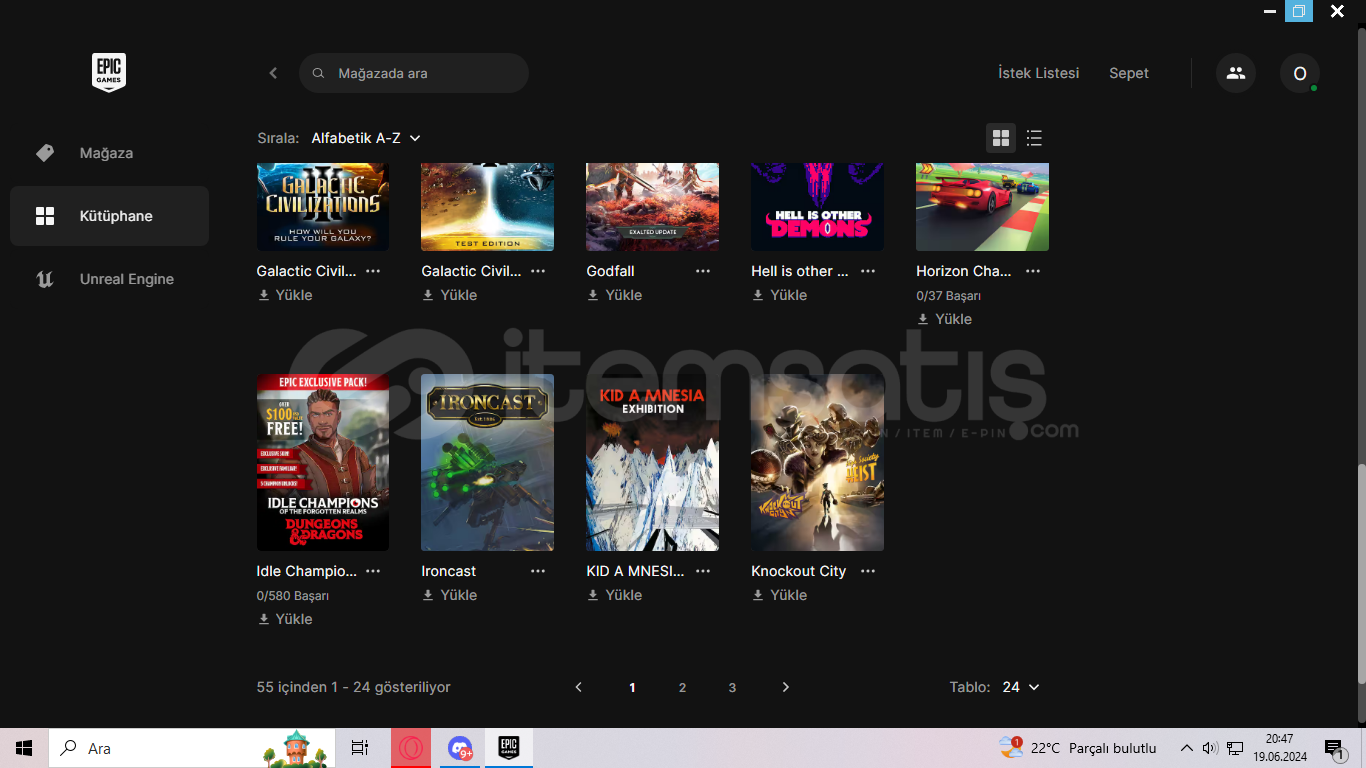Viewport: 1366px width, 768px height.
Task: Open the Mağaza sidebar item
Action: click(106, 153)
